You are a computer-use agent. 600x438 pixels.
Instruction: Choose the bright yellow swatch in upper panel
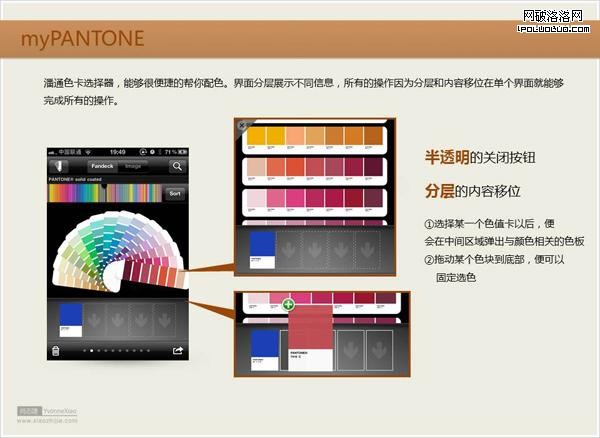256,138
